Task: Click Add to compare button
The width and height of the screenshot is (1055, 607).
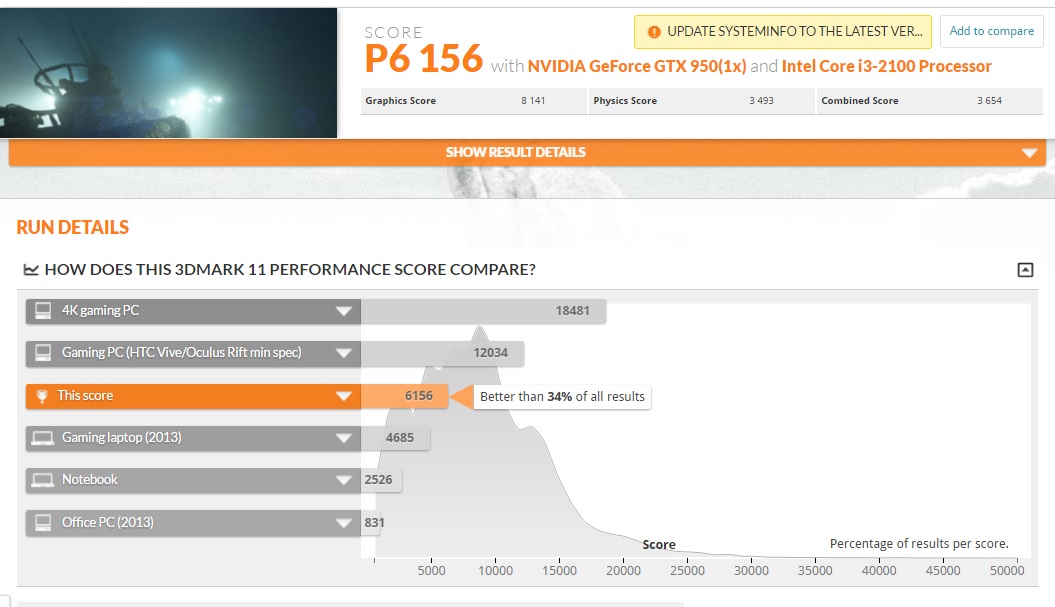Action: (991, 31)
